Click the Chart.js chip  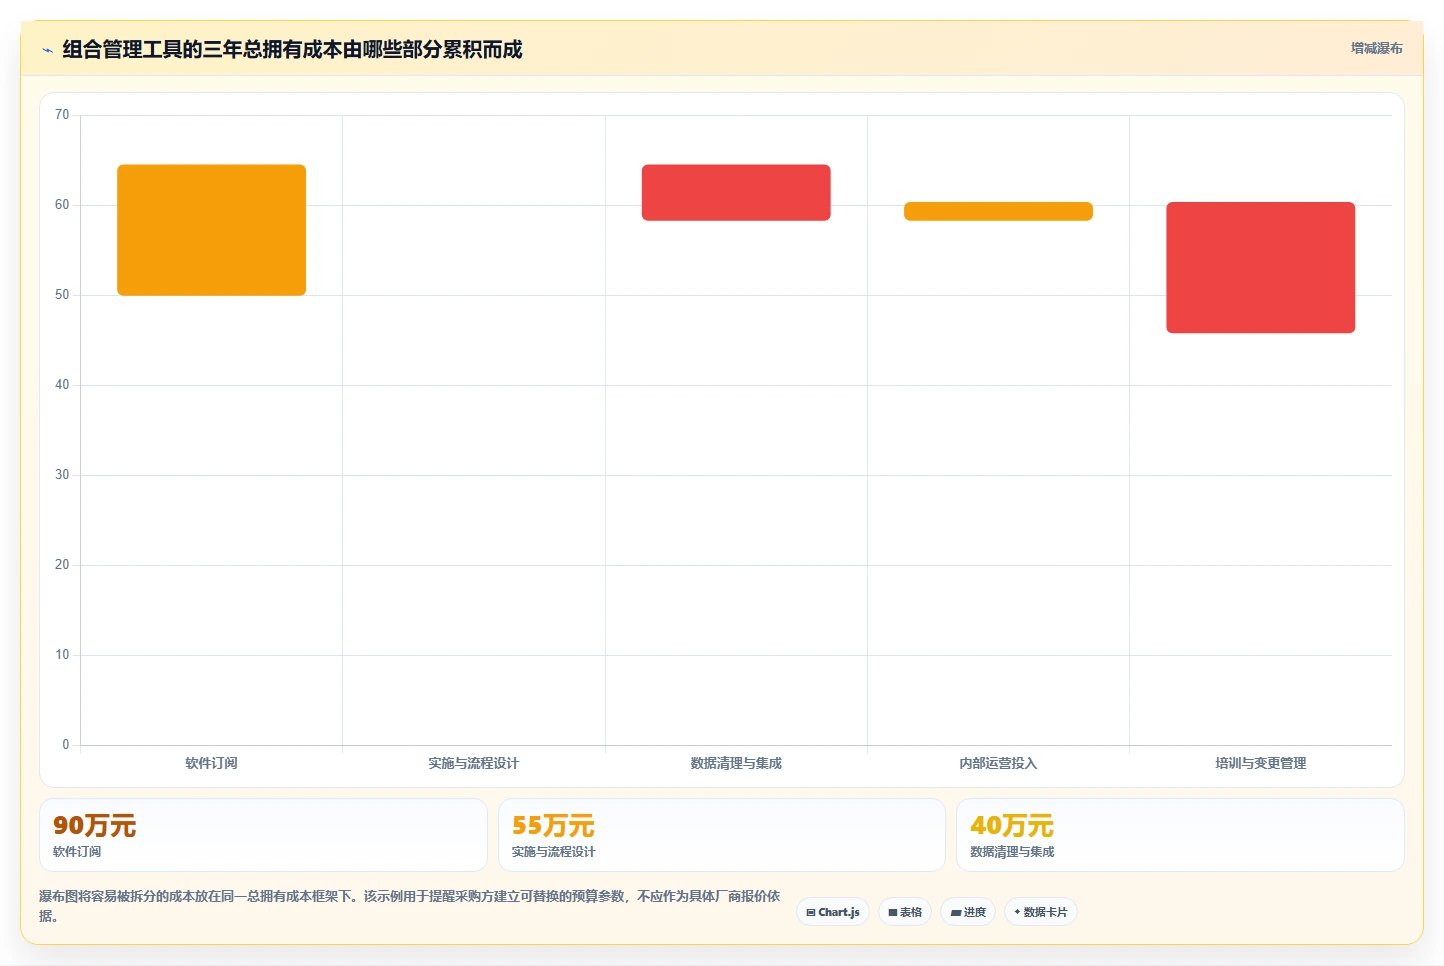tap(833, 912)
